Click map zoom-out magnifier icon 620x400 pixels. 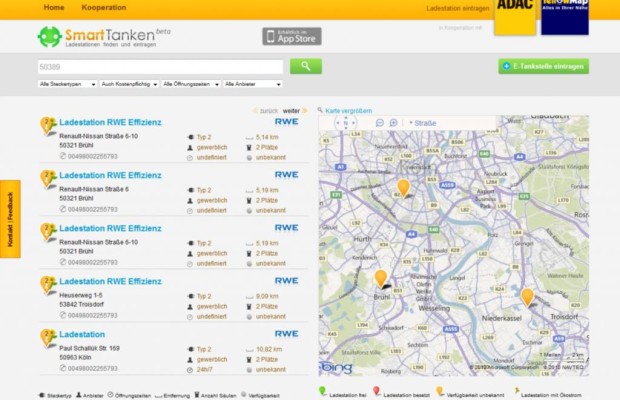tap(380, 123)
